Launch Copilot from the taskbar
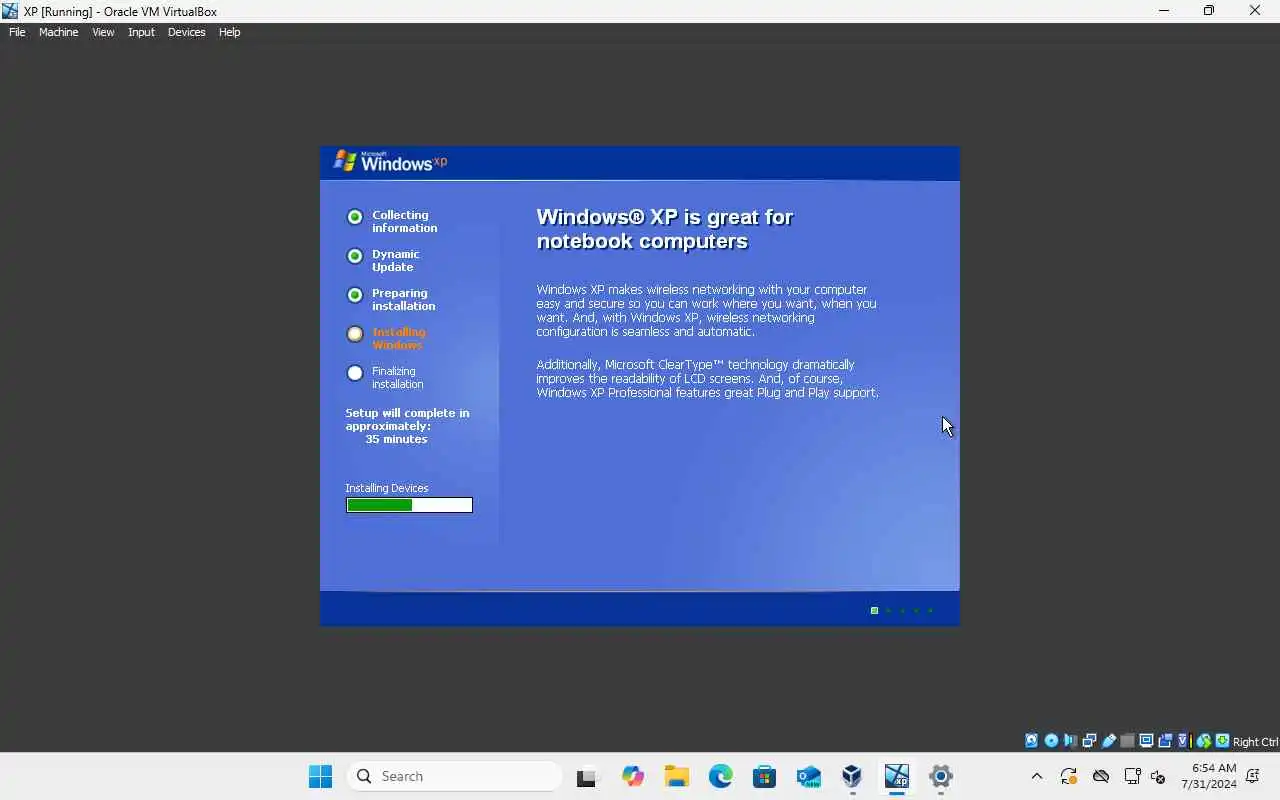Screen dimensions: 1280x800 [632, 776]
